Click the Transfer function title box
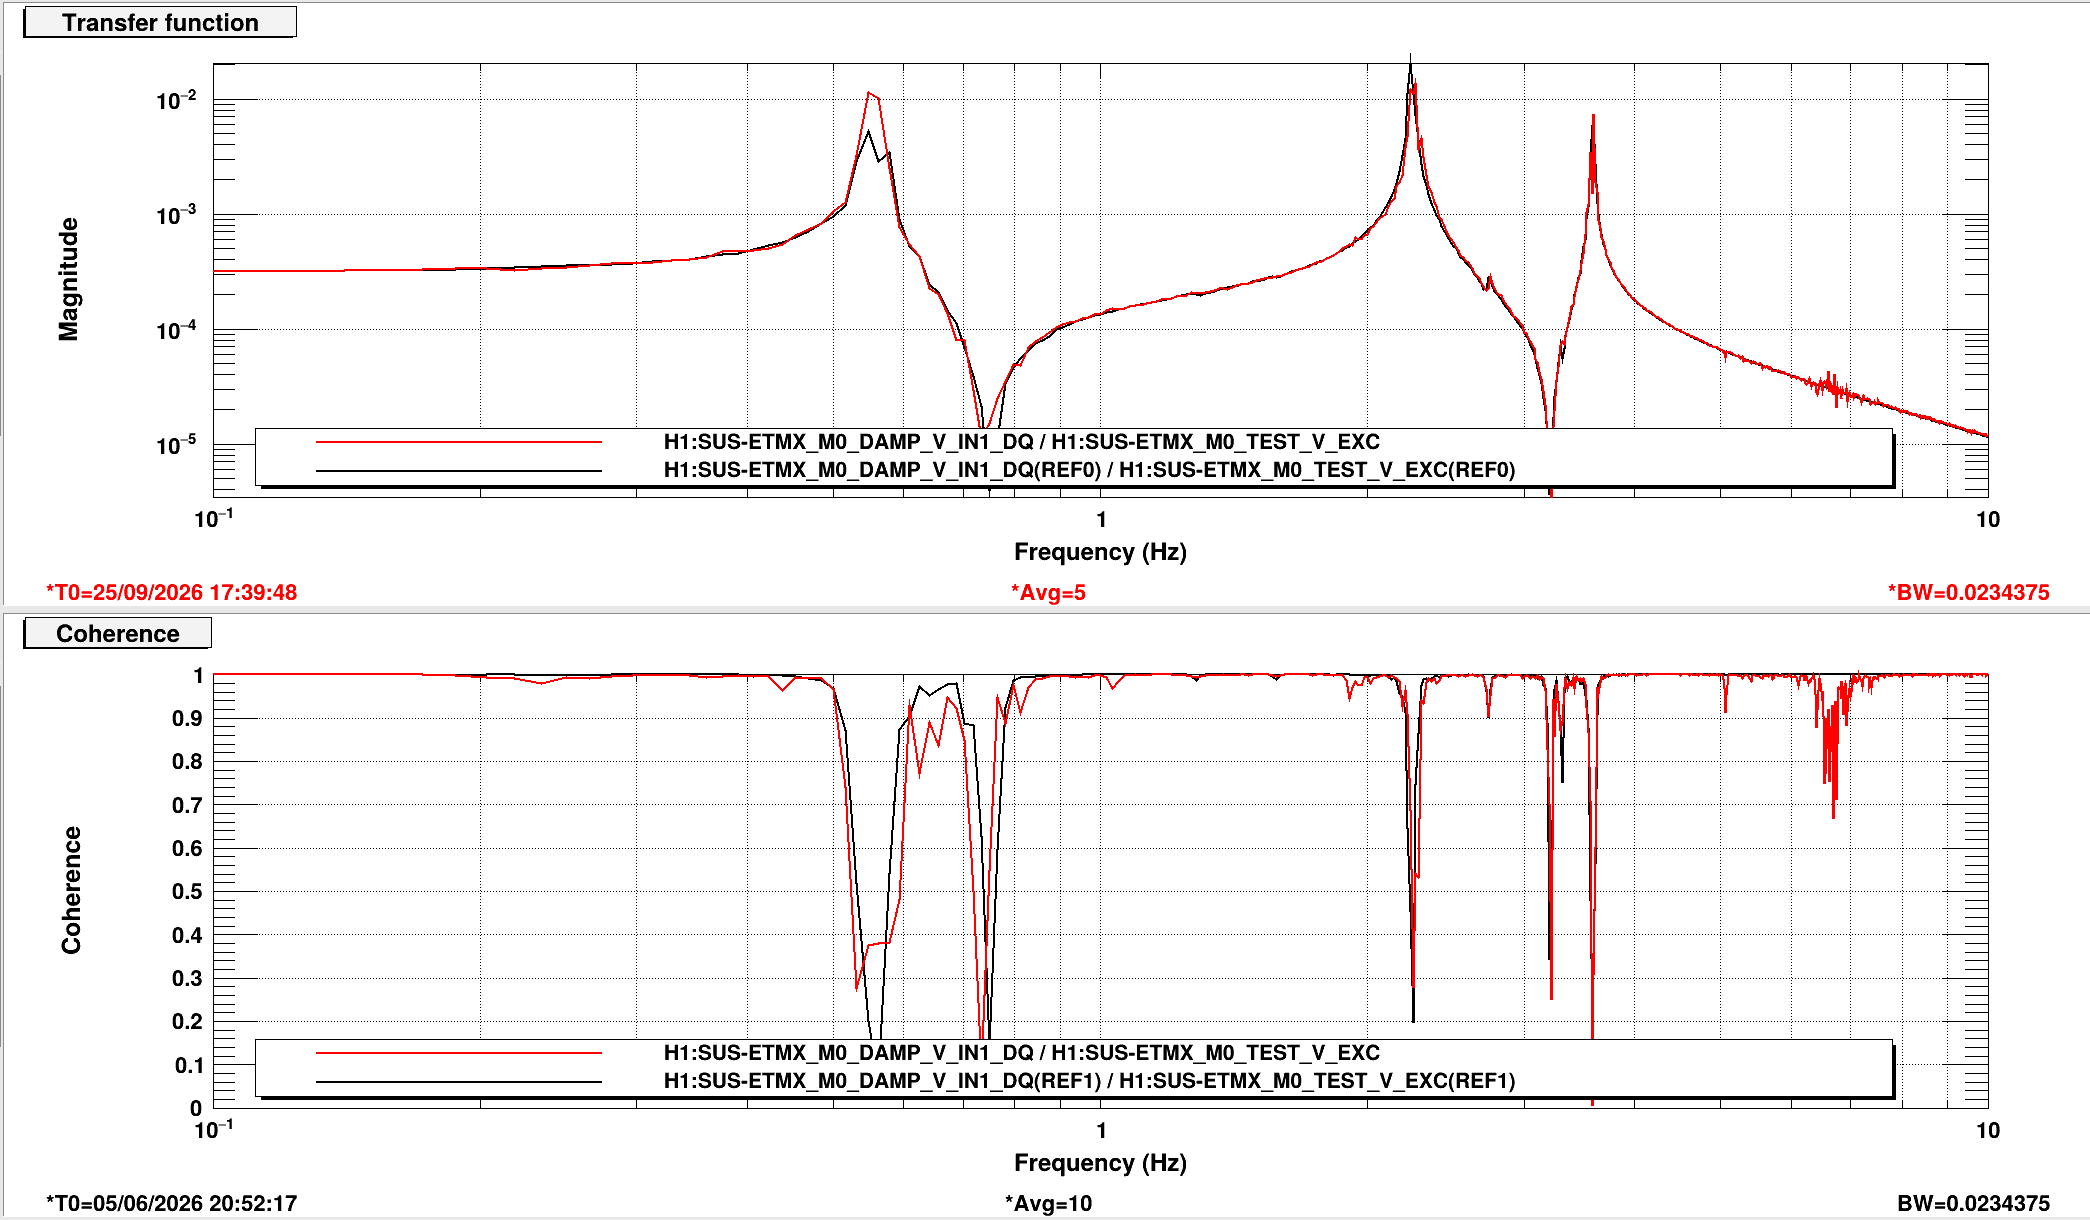 click(160, 22)
